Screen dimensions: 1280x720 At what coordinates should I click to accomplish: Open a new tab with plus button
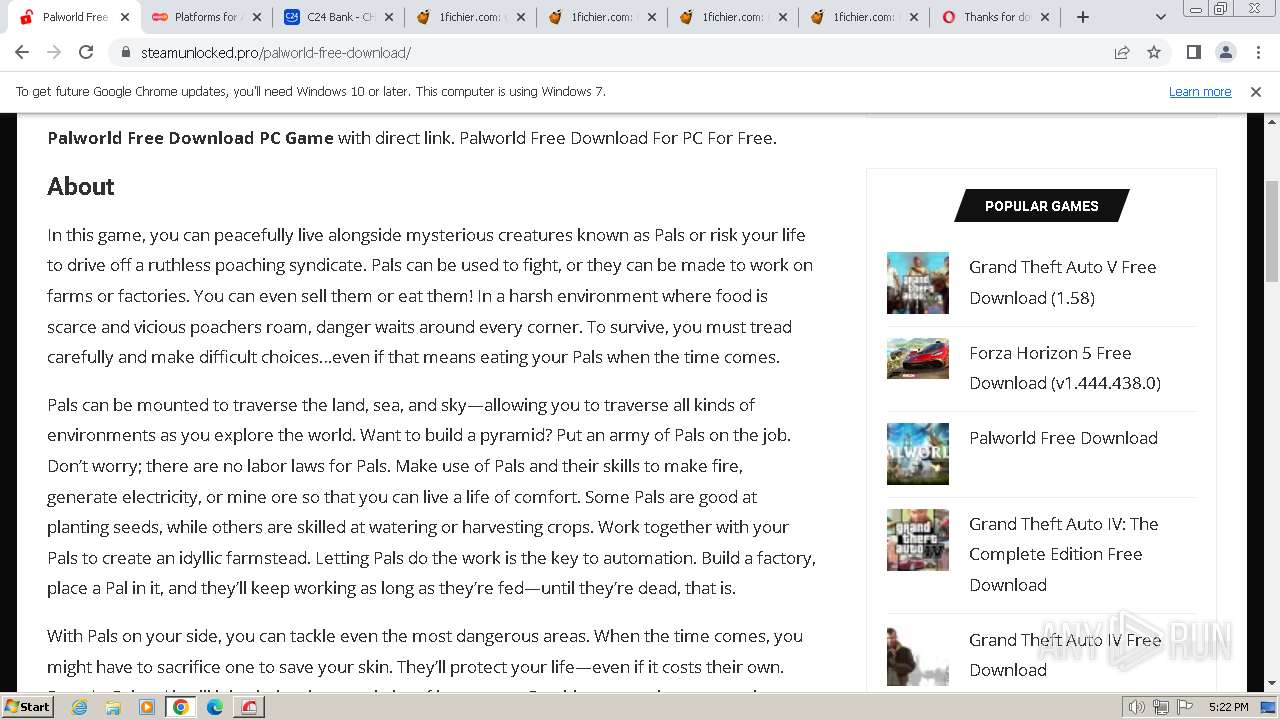pos(1082,17)
